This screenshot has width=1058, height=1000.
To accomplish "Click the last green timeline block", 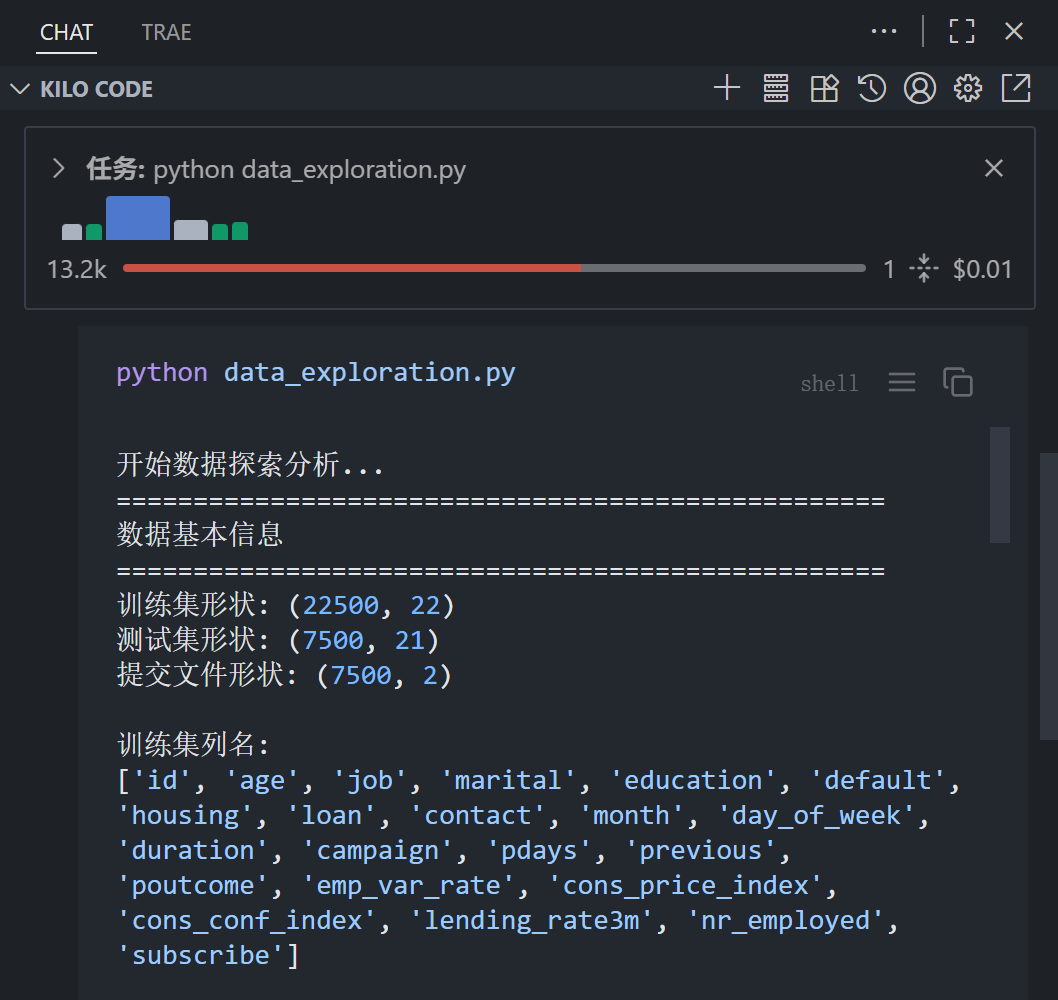I will click(x=240, y=231).
